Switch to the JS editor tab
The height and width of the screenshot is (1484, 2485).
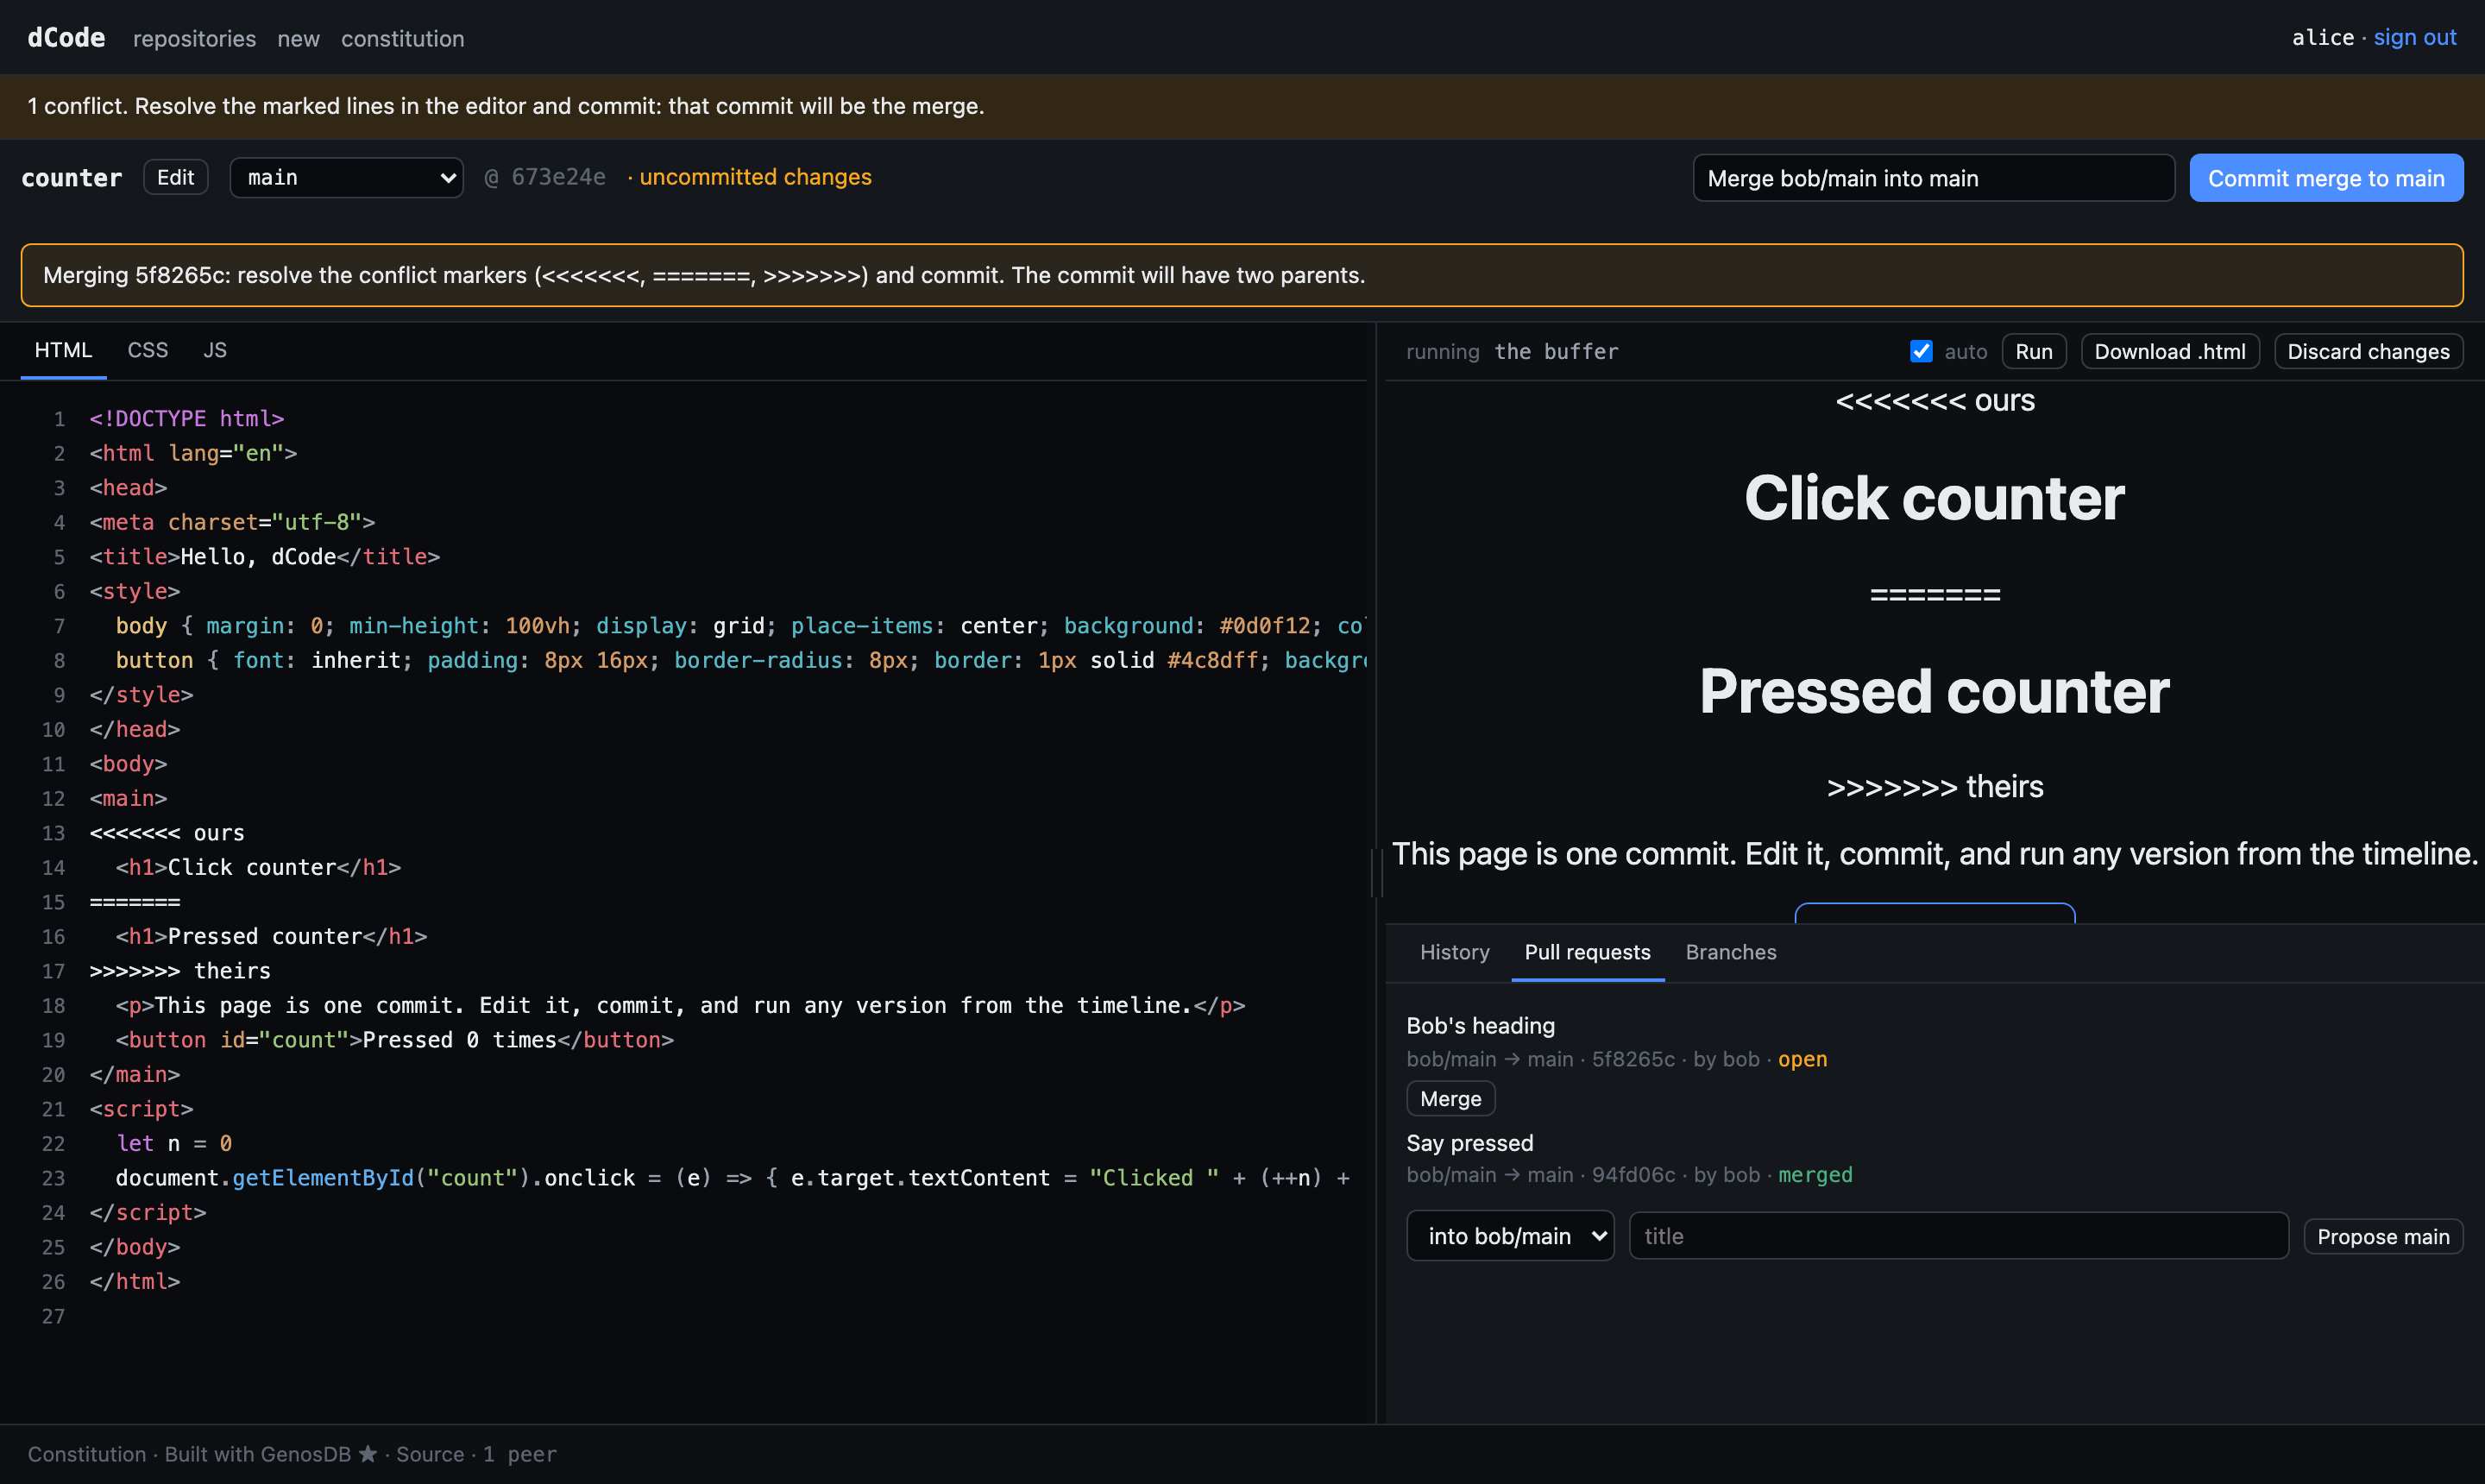[x=215, y=350]
